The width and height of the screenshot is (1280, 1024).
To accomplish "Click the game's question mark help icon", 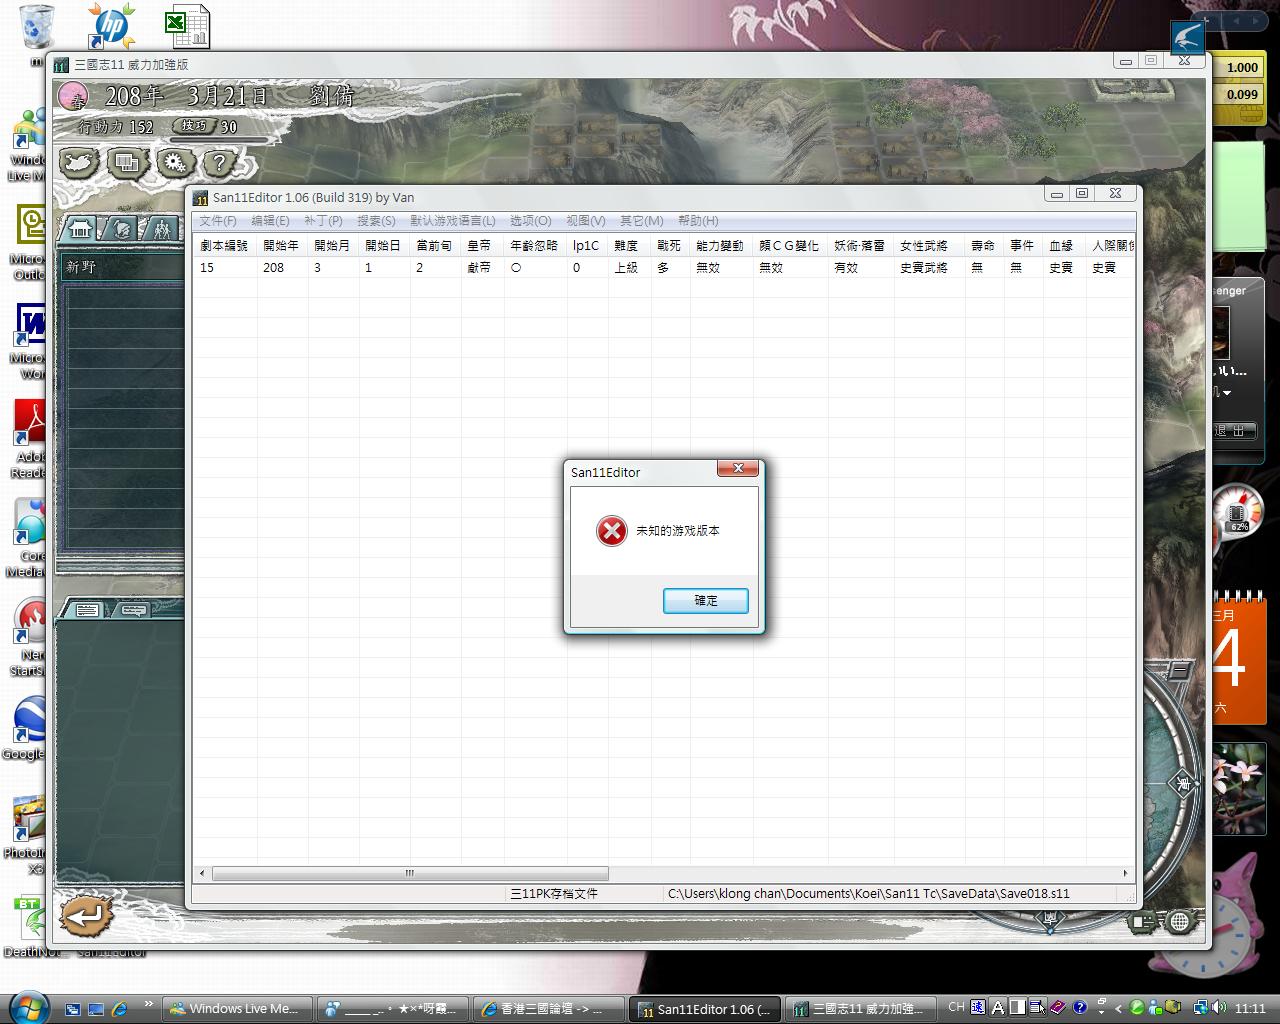I will [219, 162].
